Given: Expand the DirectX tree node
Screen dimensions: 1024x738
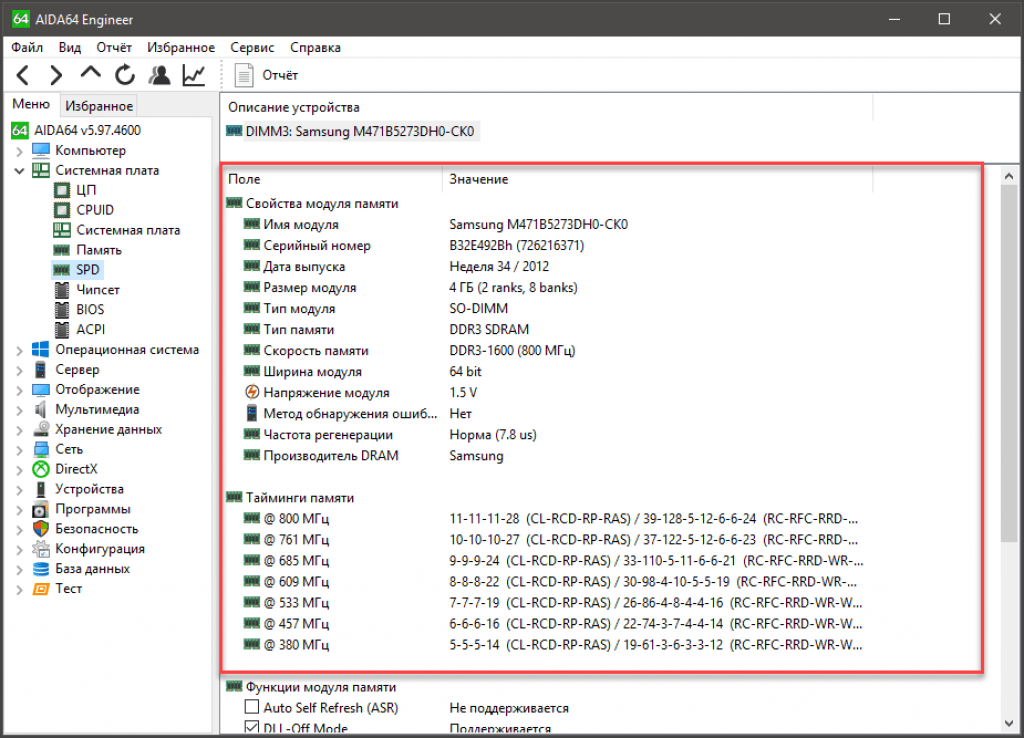Looking at the screenshot, I should [19, 470].
